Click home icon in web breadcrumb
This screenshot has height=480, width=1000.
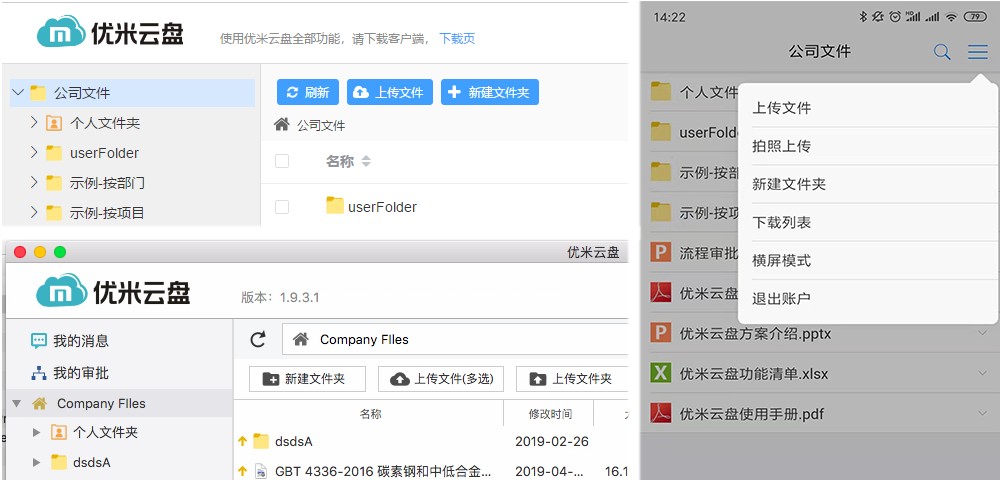pyautogui.click(x=282, y=125)
